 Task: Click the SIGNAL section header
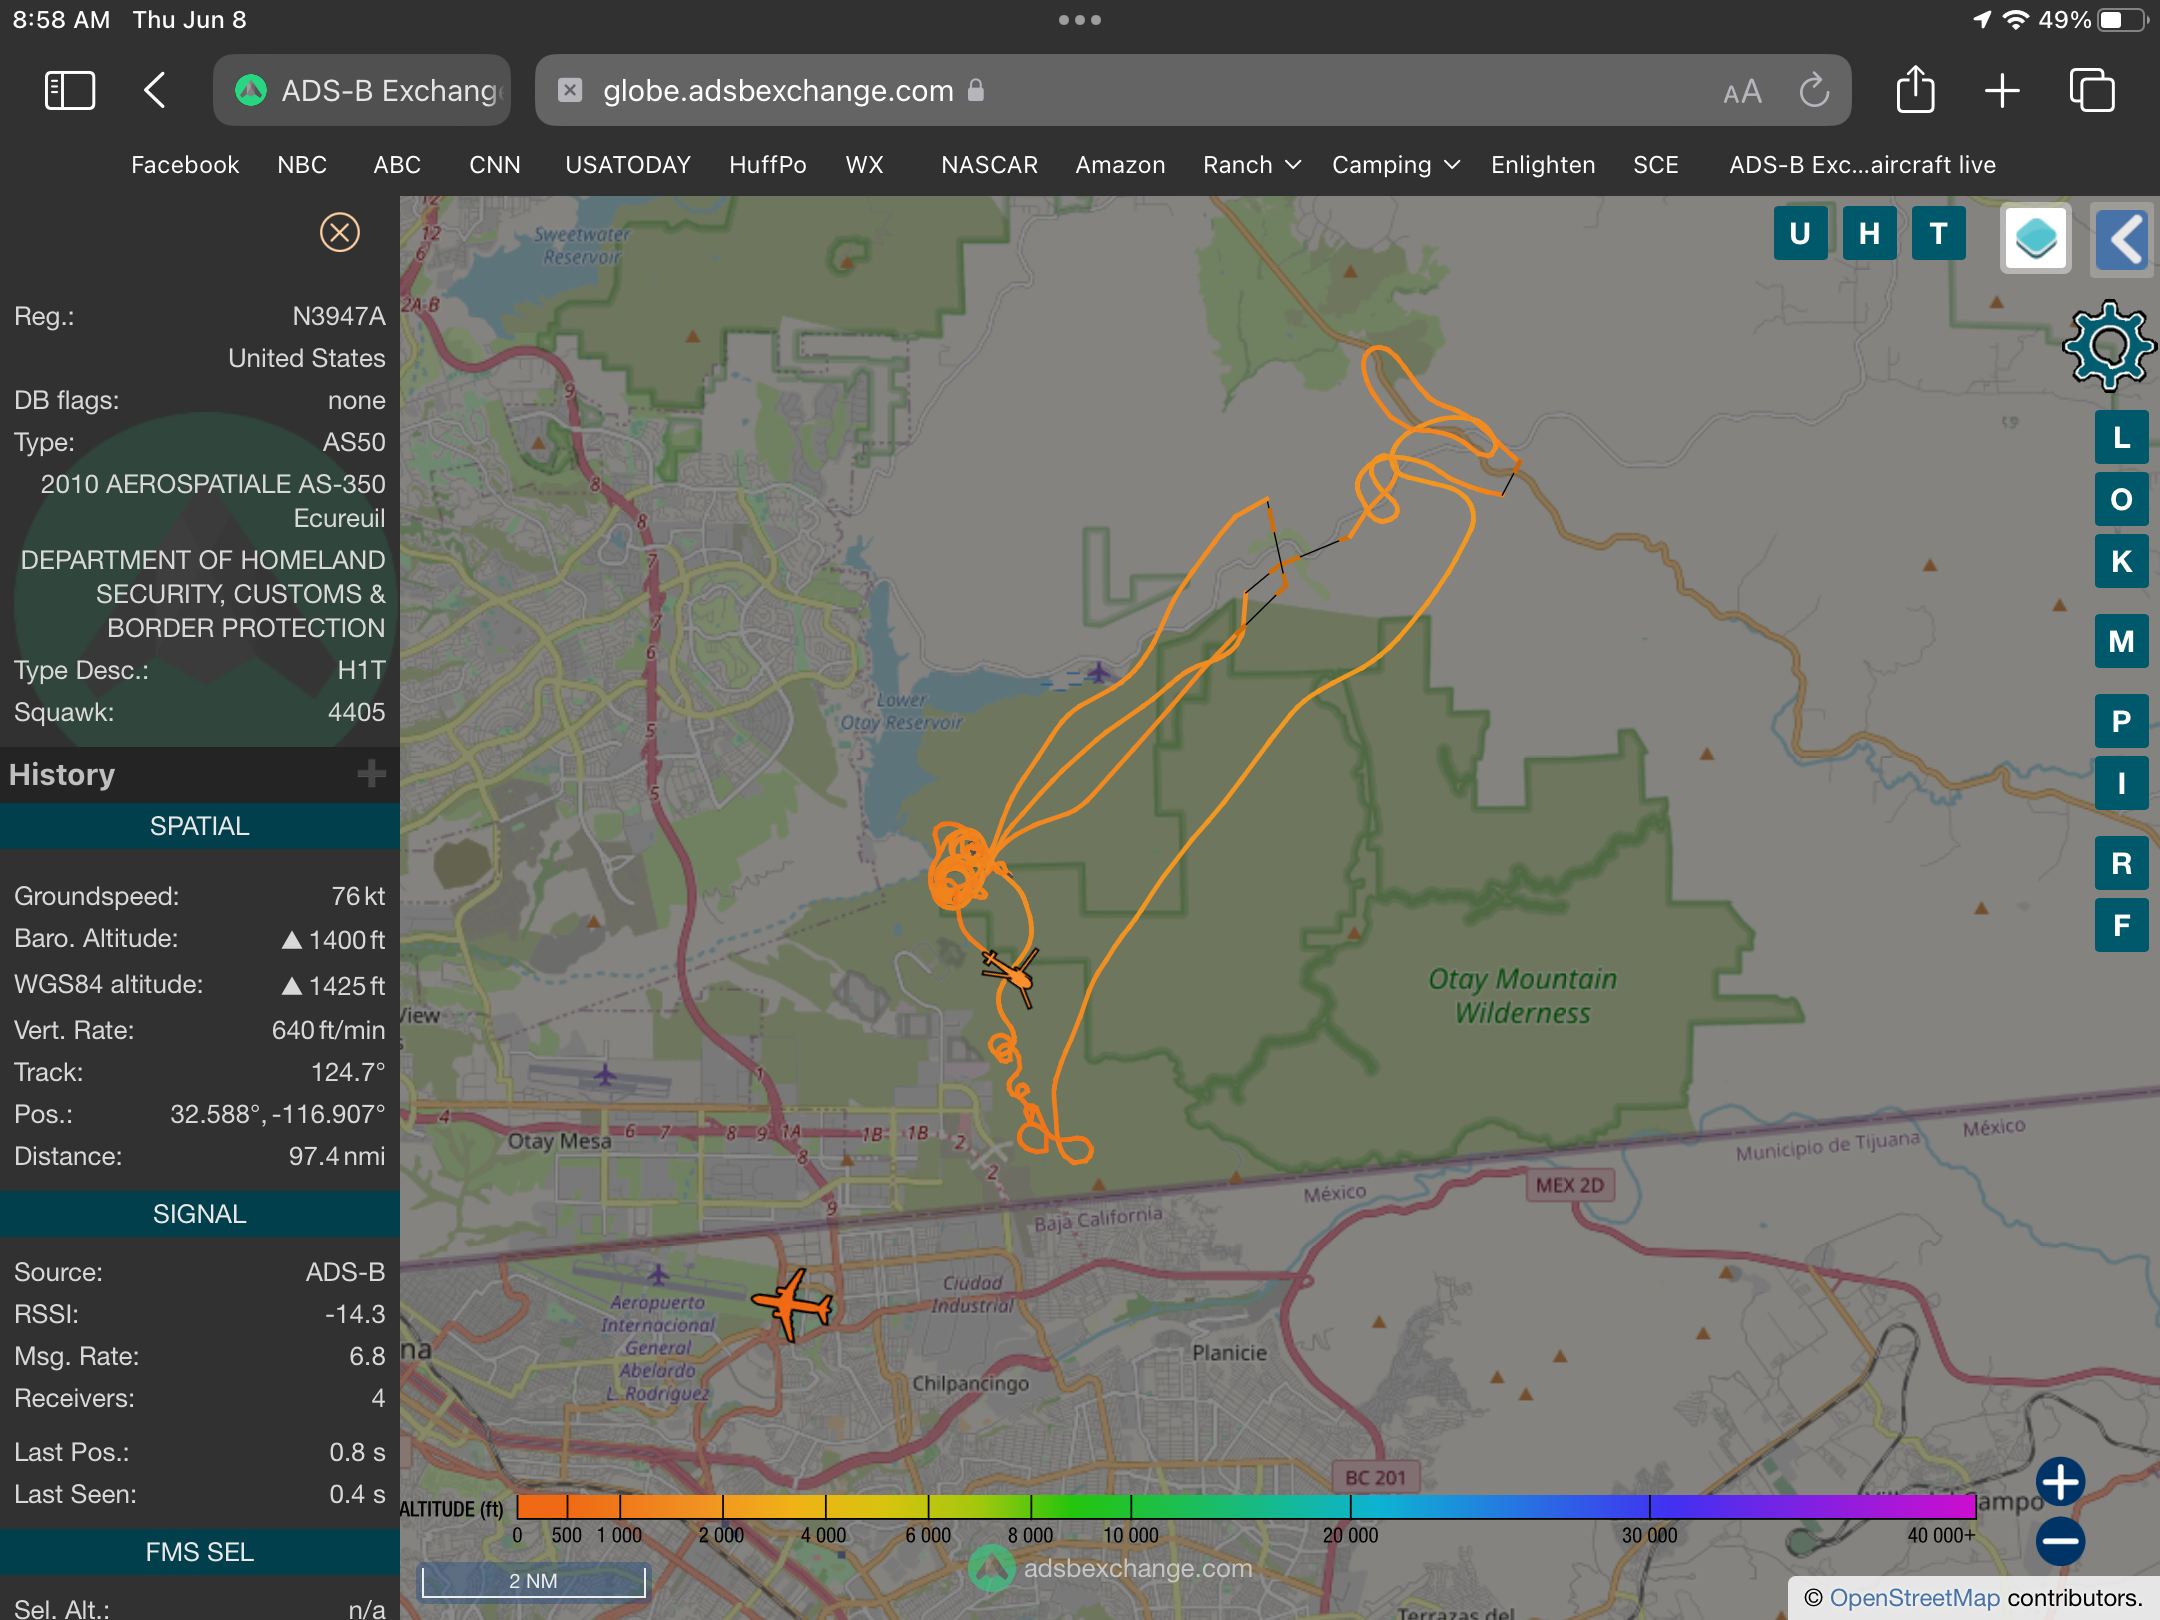pyautogui.click(x=200, y=1214)
